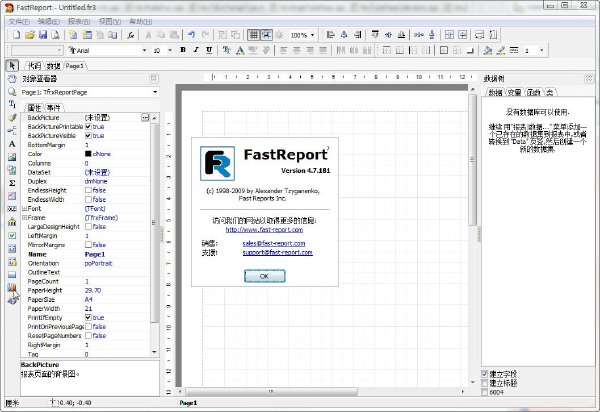Open the 100% zoom dropdown
Image resolution: width=600 pixels, height=412 pixels.
(x=313, y=35)
